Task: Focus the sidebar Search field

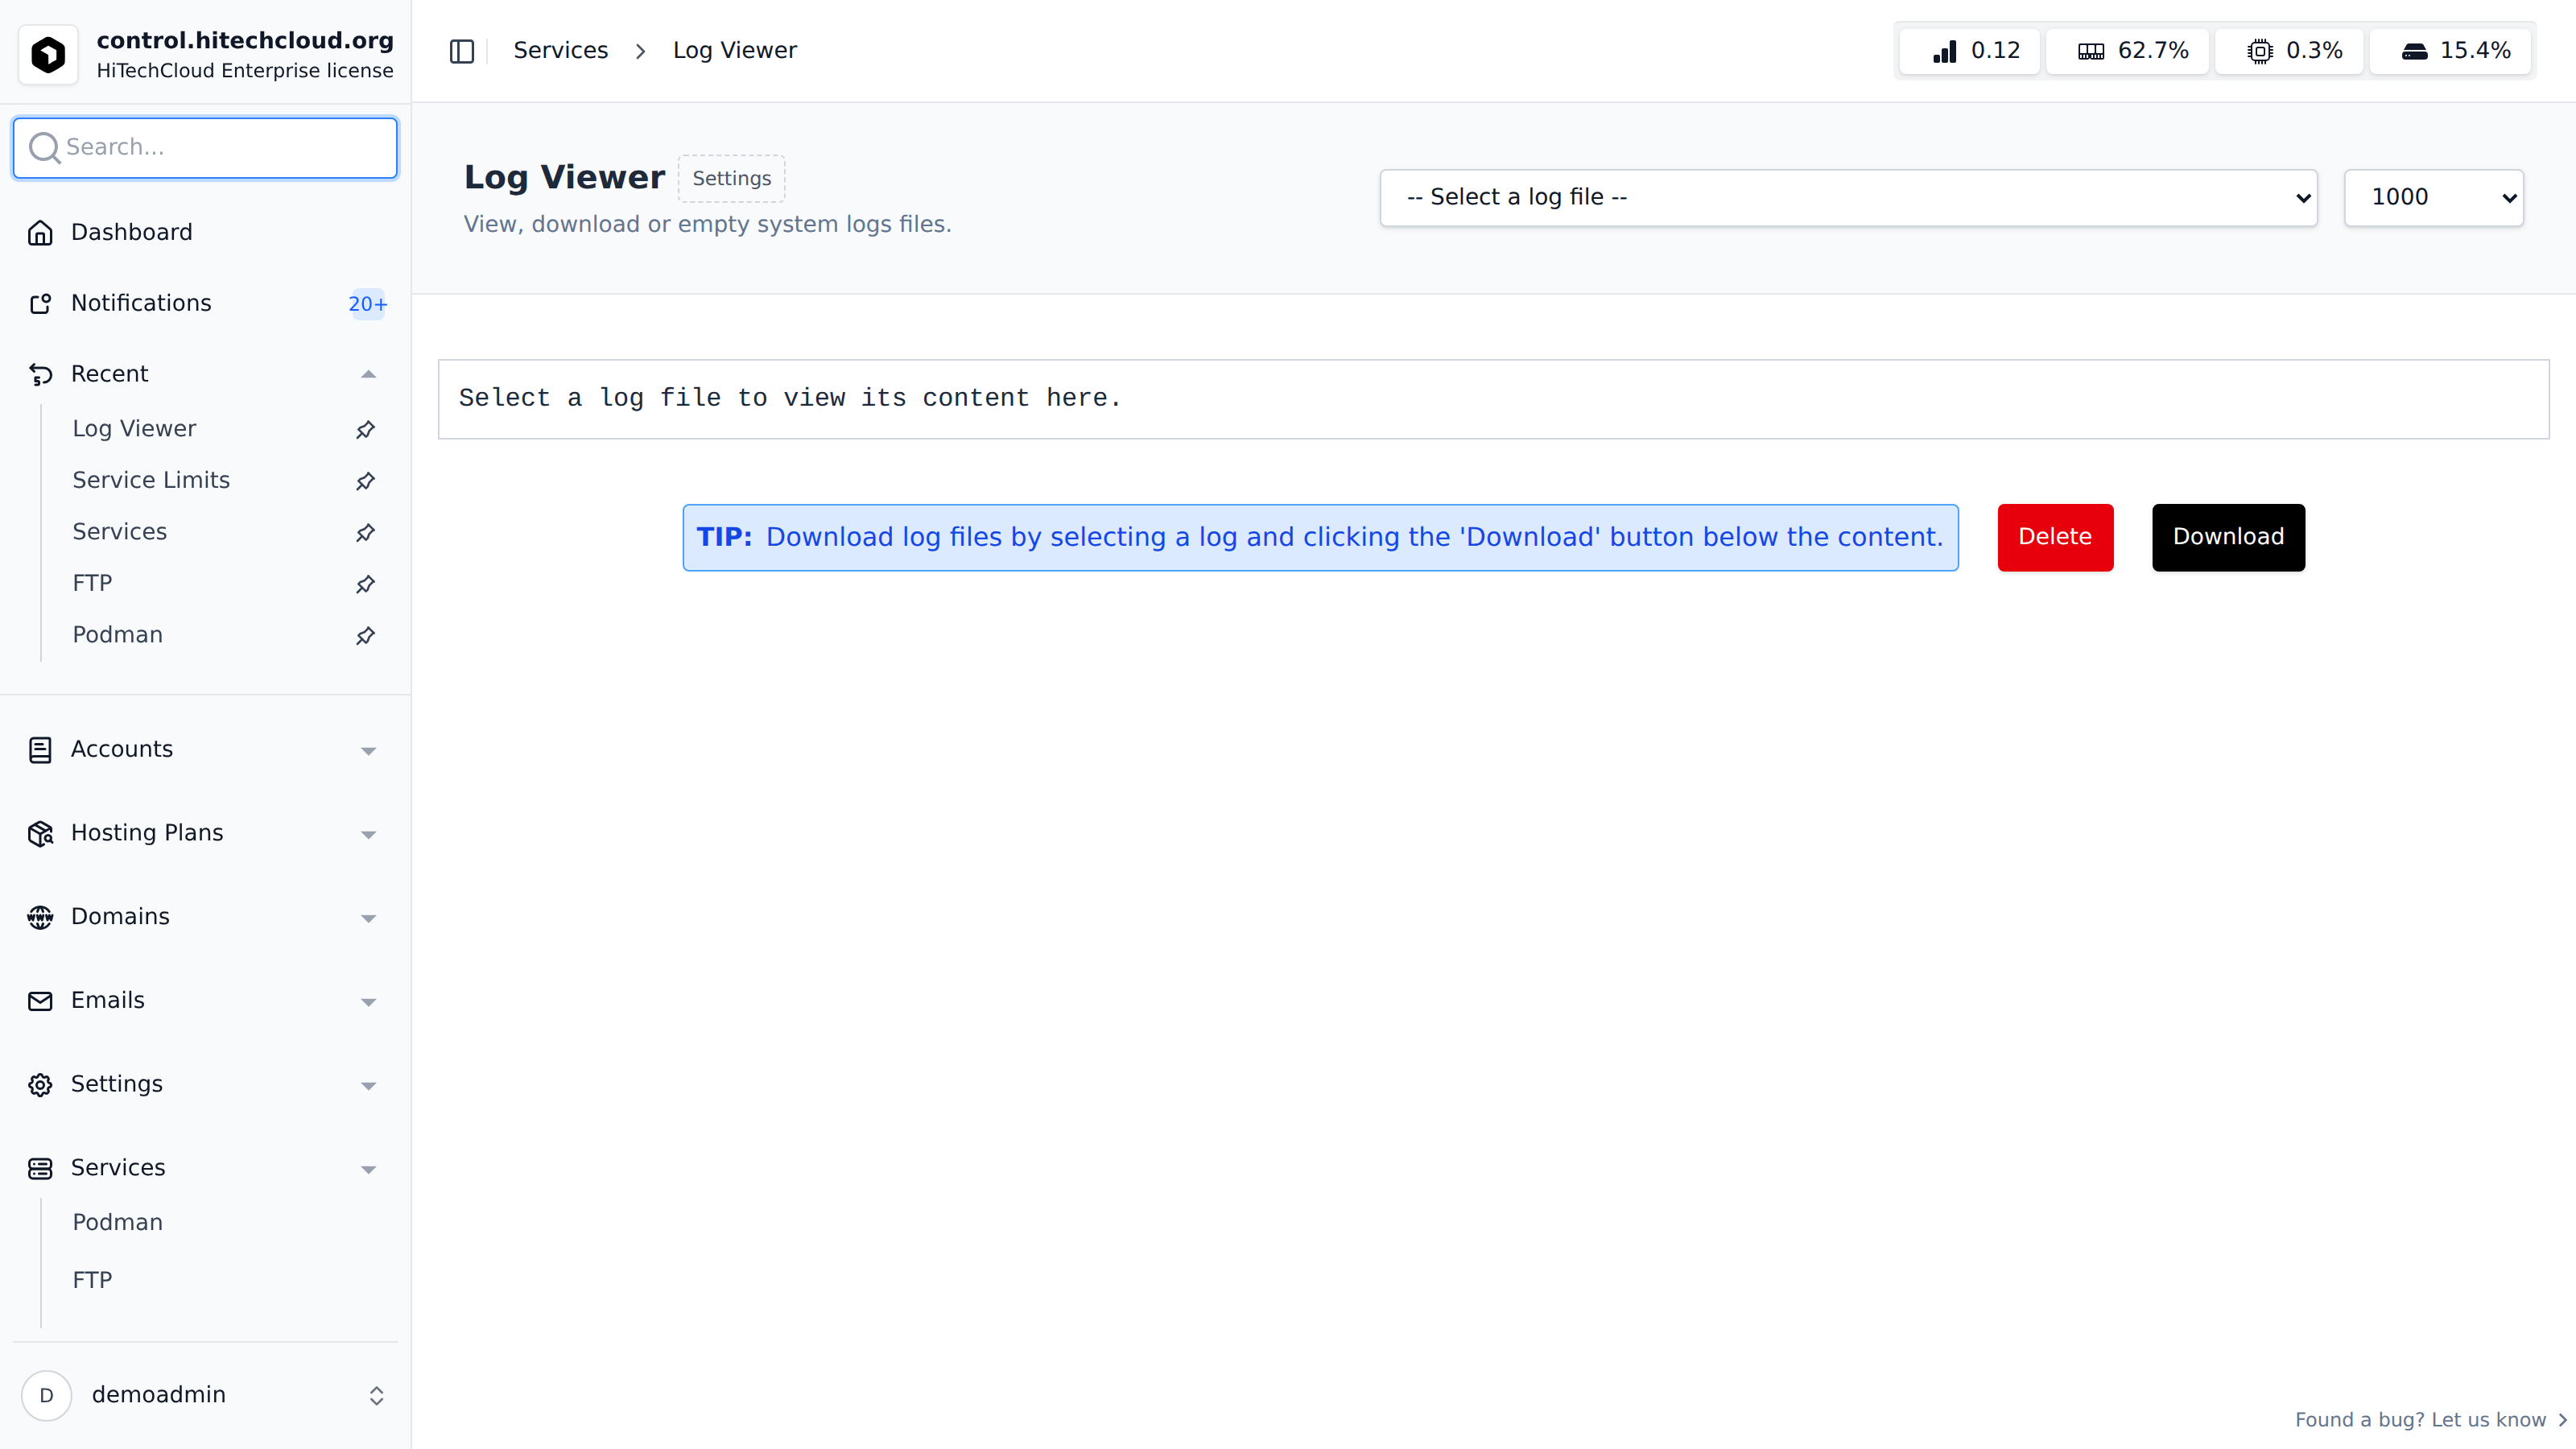Action: pos(206,148)
